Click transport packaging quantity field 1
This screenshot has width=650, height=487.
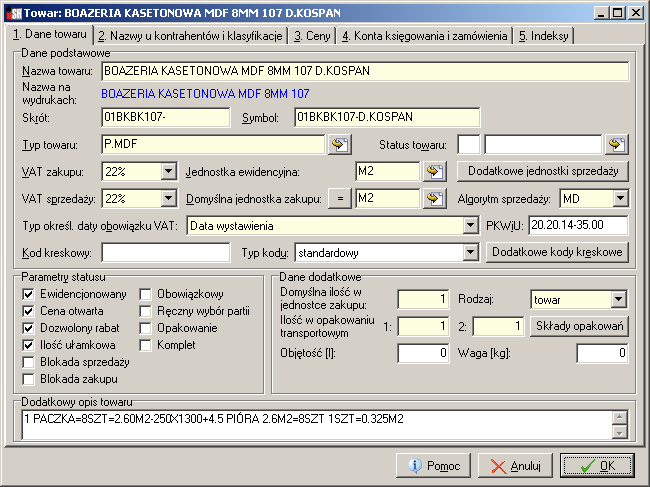click(x=423, y=326)
